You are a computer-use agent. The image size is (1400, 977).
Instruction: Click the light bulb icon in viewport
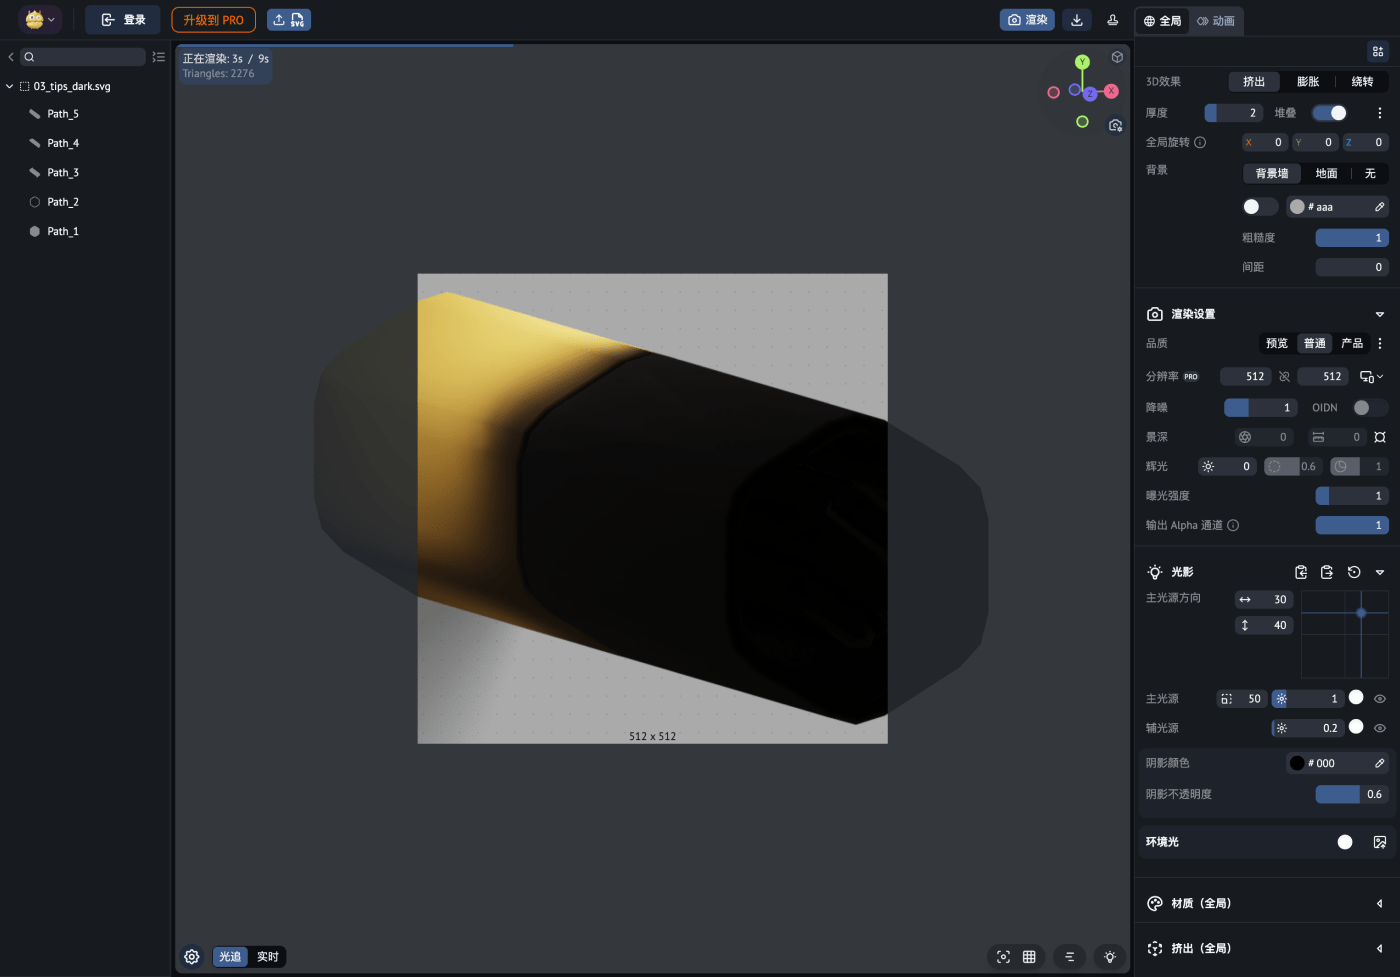[x=1110, y=957]
